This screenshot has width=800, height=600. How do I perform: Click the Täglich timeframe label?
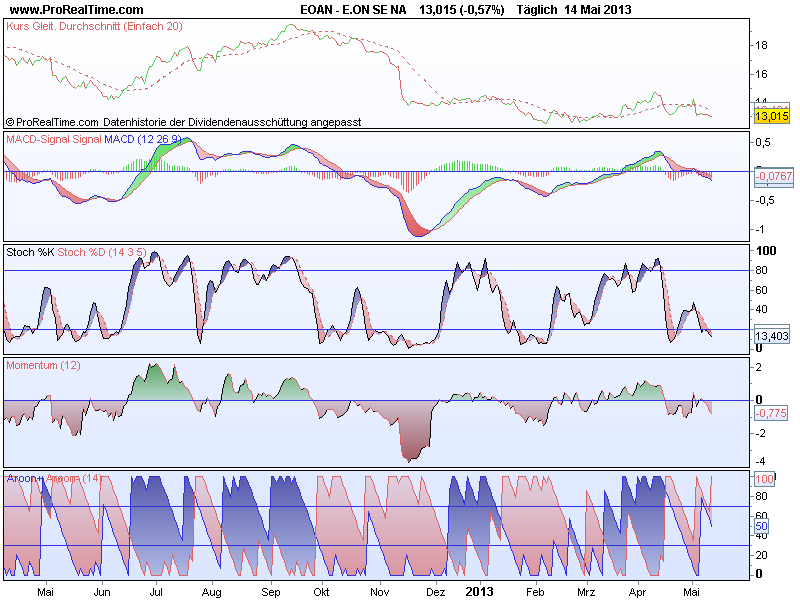[537, 10]
